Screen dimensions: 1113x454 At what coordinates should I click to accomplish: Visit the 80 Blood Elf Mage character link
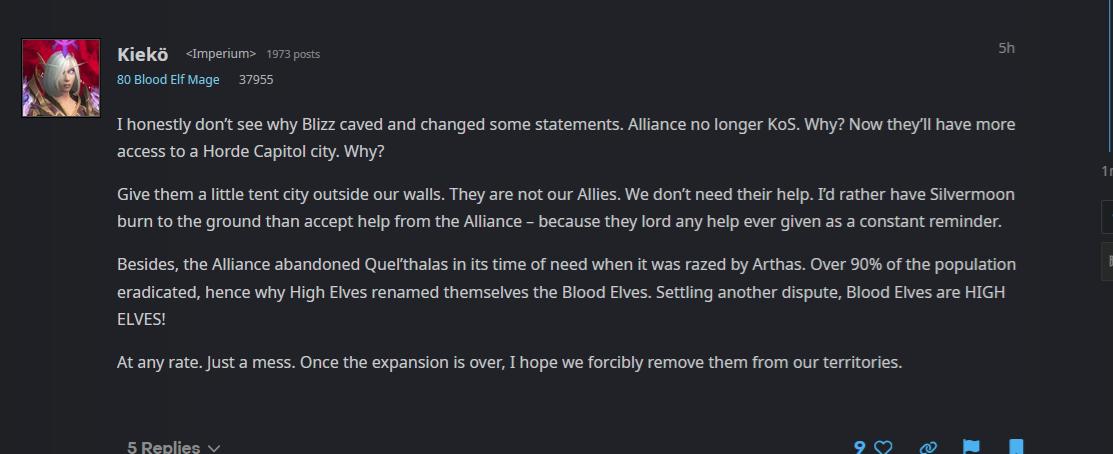(x=168, y=79)
